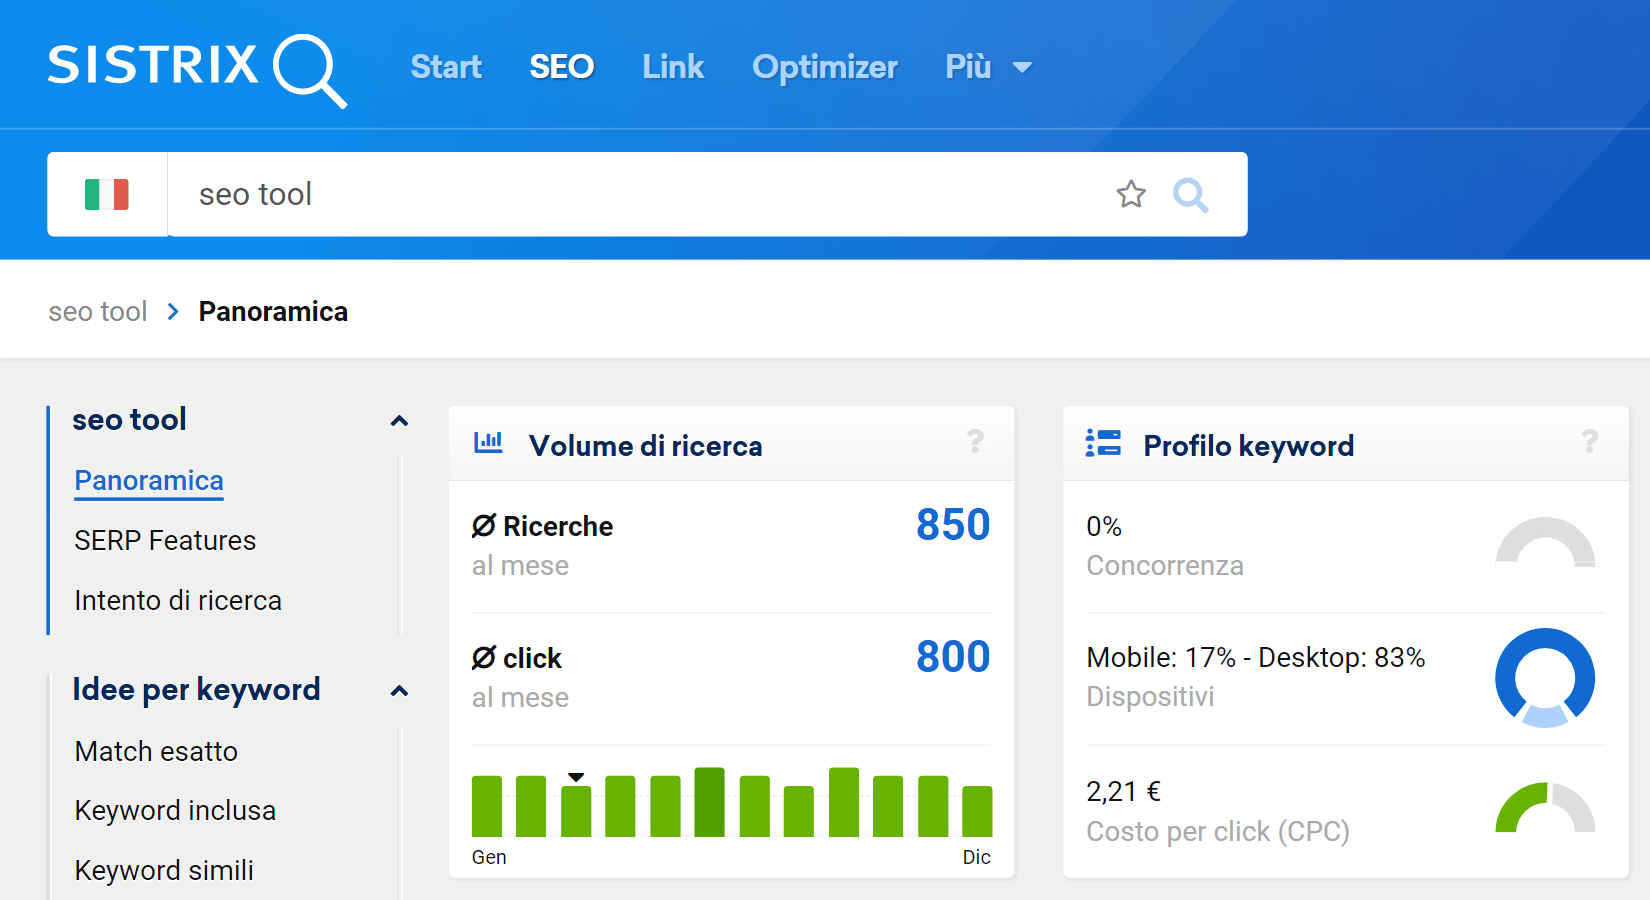Screen dimensions: 1650x900
Task: Click the Ø click label
Action: click(x=517, y=658)
